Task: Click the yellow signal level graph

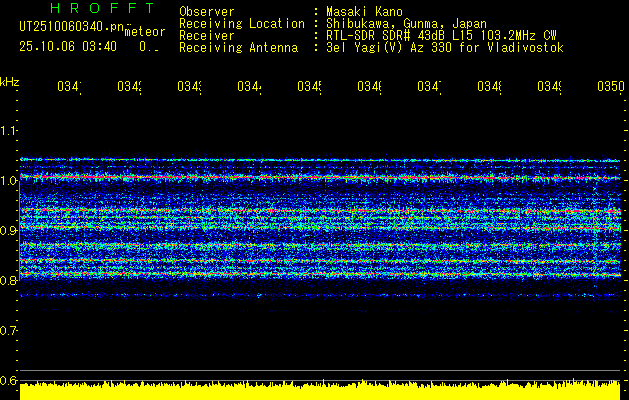Action: tap(320, 390)
